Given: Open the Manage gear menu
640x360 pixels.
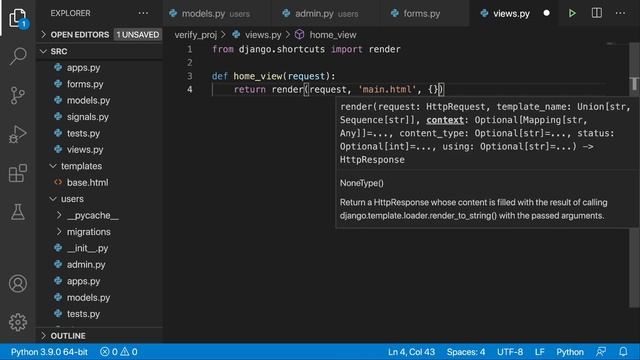Looking at the screenshot, I should pos(18,322).
